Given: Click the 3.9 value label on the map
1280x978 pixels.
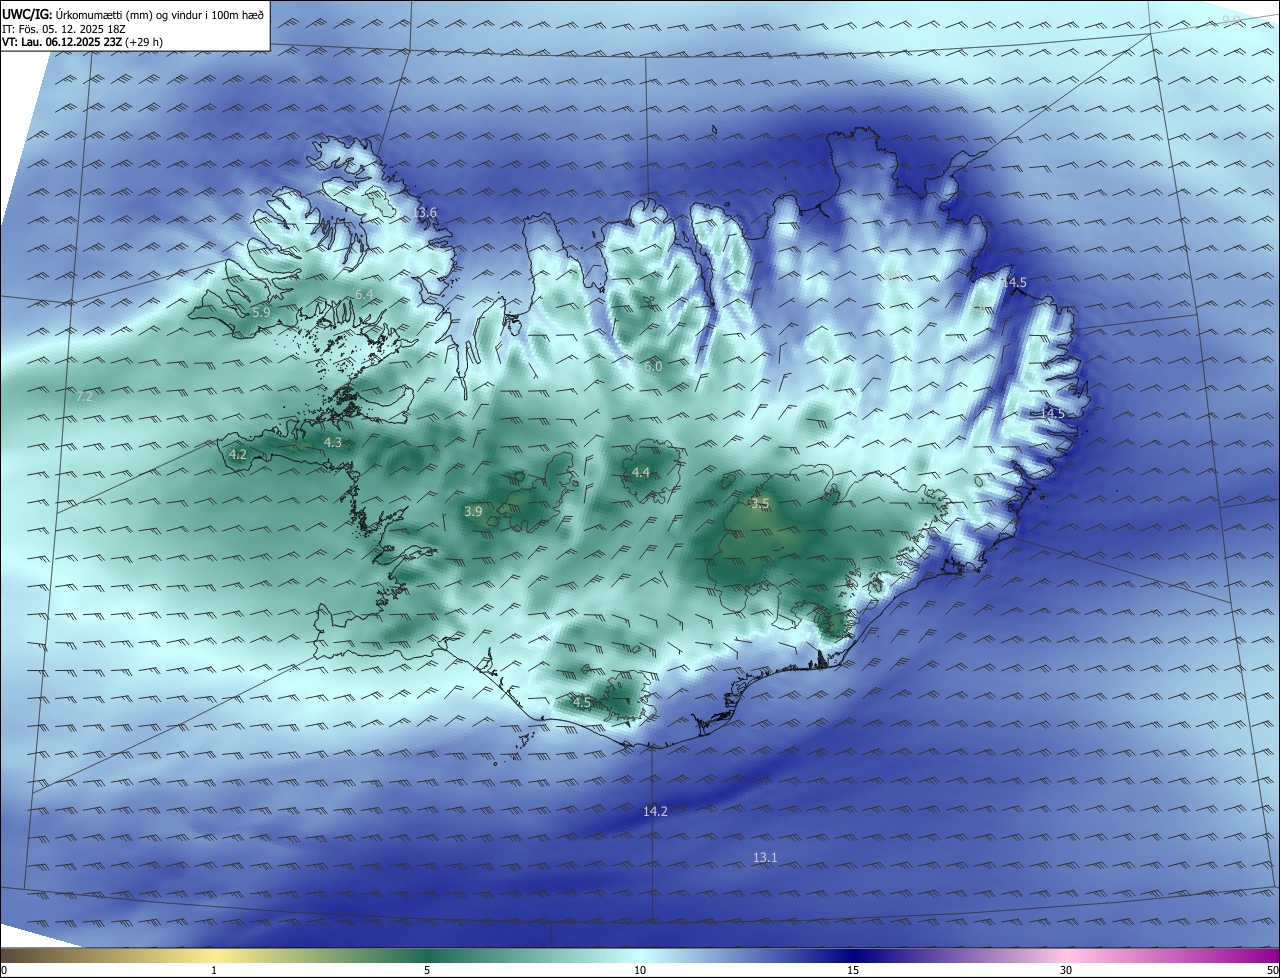Looking at the screenshot, I should pyautogui.click(x=473, y=512).
